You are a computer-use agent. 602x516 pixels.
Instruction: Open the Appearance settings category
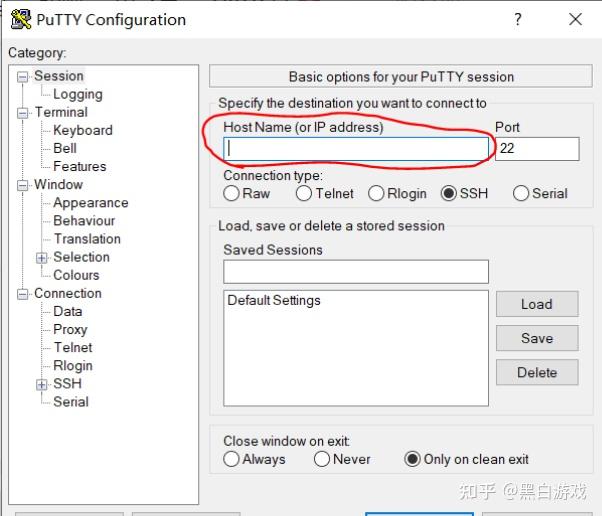point(91,202)
